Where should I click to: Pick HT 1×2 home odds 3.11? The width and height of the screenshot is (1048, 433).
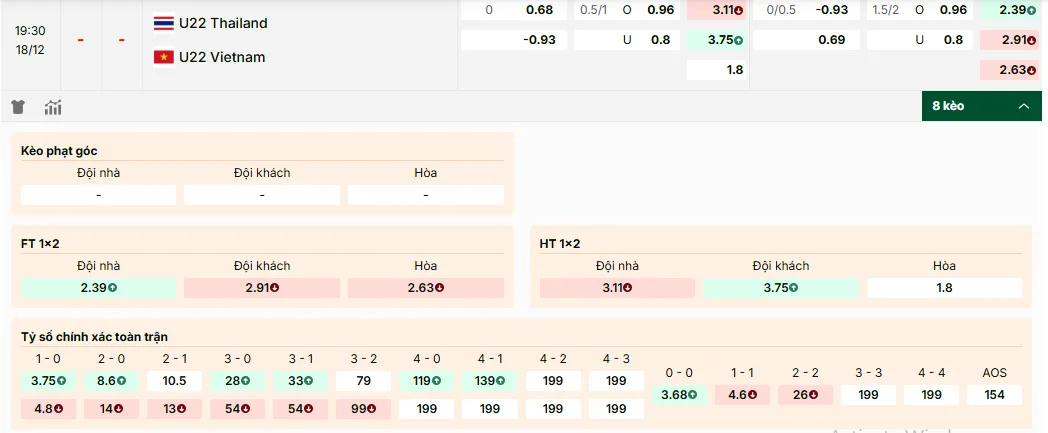[x=617, y=288]
